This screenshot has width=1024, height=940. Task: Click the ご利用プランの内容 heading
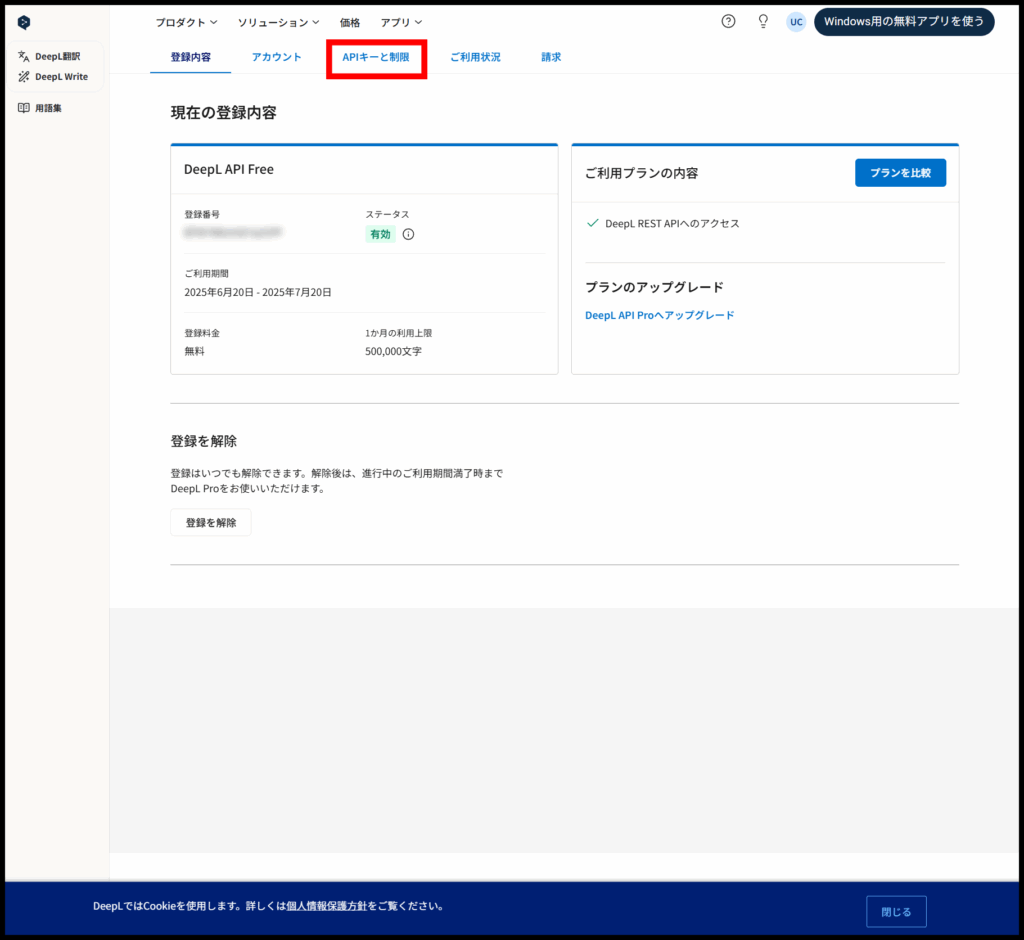pos(641,173)
